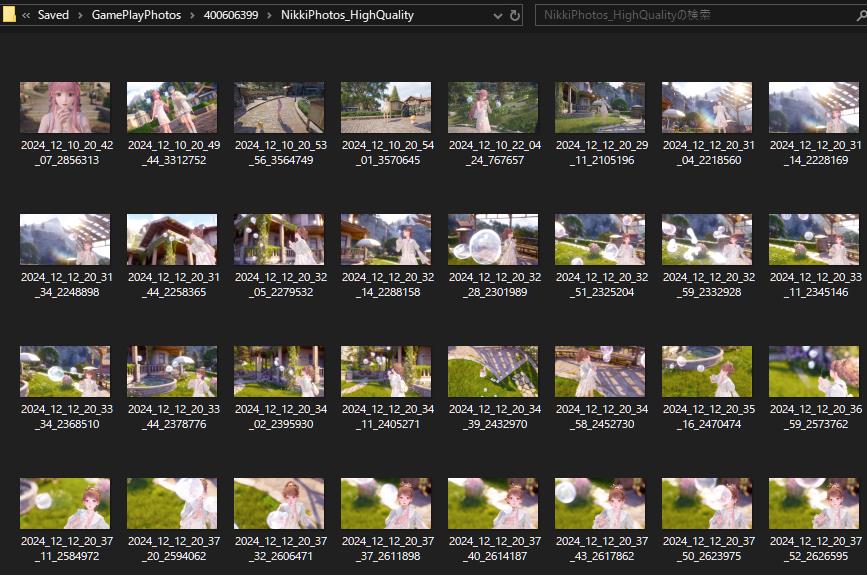Select thumbnail 2024_12_12_20_34_58_2452730
Viewport: 867px width, 575px height.
point(600,372)
